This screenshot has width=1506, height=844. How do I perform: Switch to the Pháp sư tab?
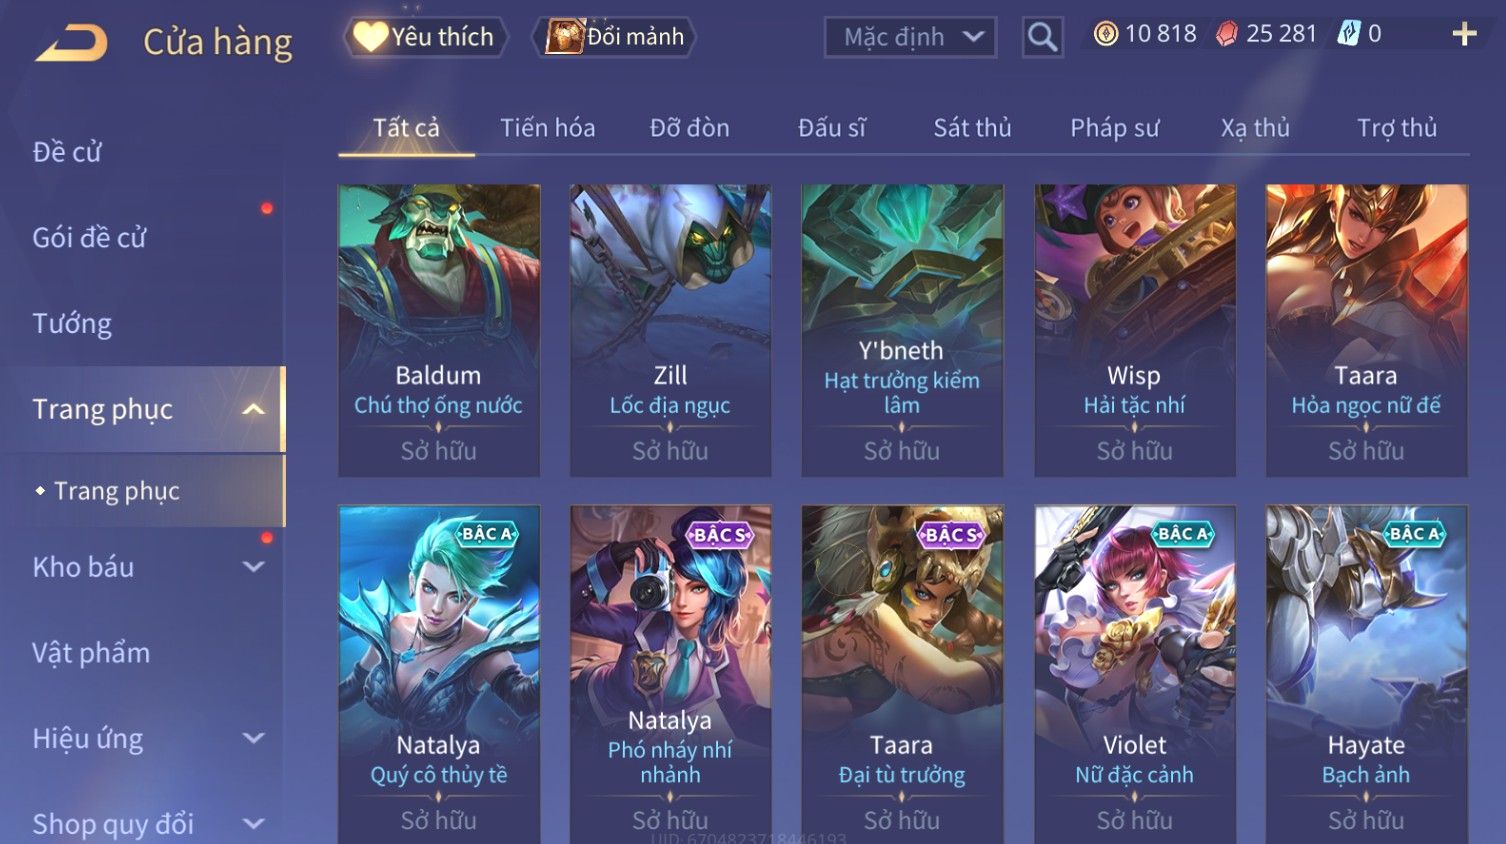point(1114,128)
